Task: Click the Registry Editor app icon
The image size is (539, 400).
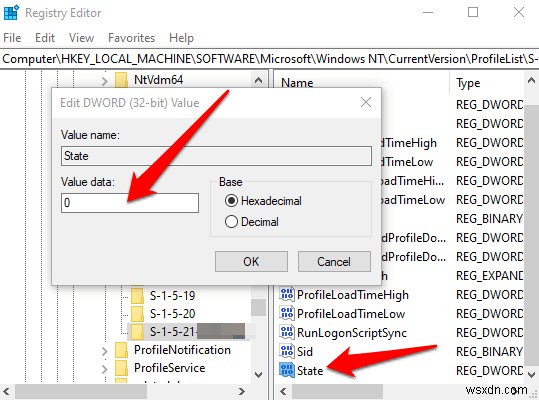Action: pos(11,13)
